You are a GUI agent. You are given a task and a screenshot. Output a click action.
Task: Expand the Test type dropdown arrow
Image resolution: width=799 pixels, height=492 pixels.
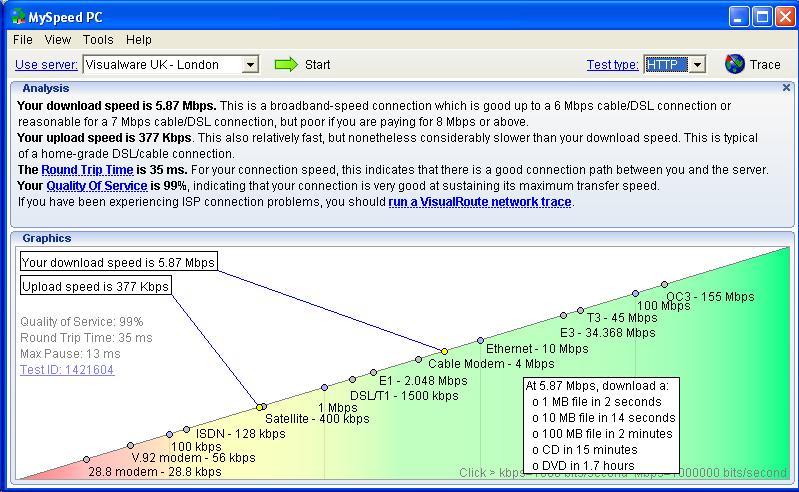[x=698, y=65]
